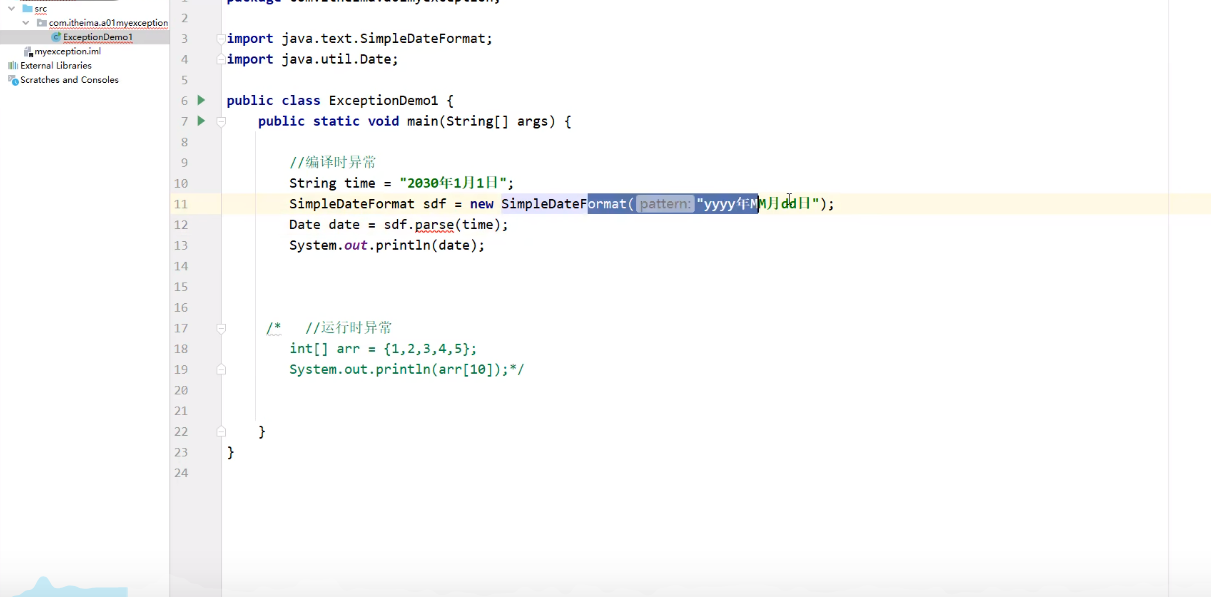Screen dimensions: 1211x597
Task: Expand the folded block comment on line 17
Action: click(221, 327)
